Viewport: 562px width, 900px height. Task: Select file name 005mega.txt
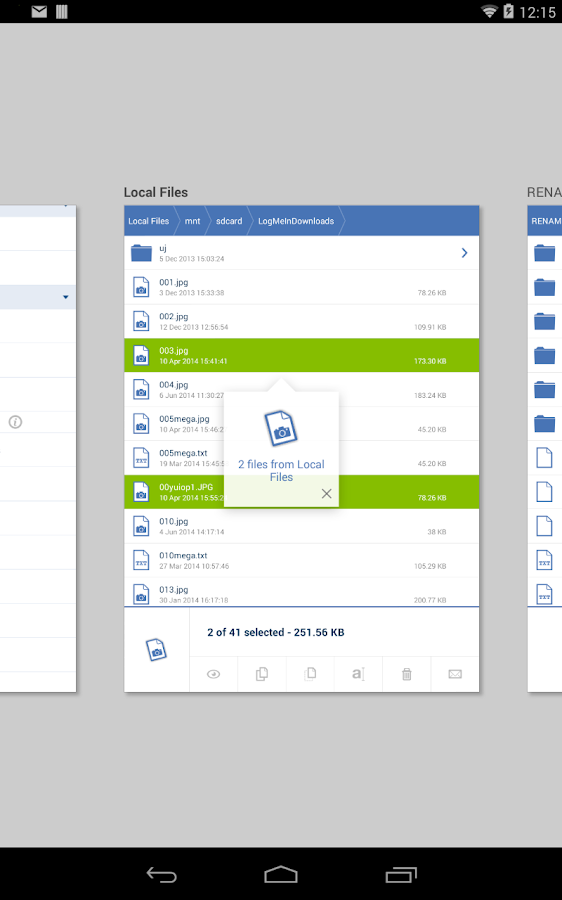[183, 453]
